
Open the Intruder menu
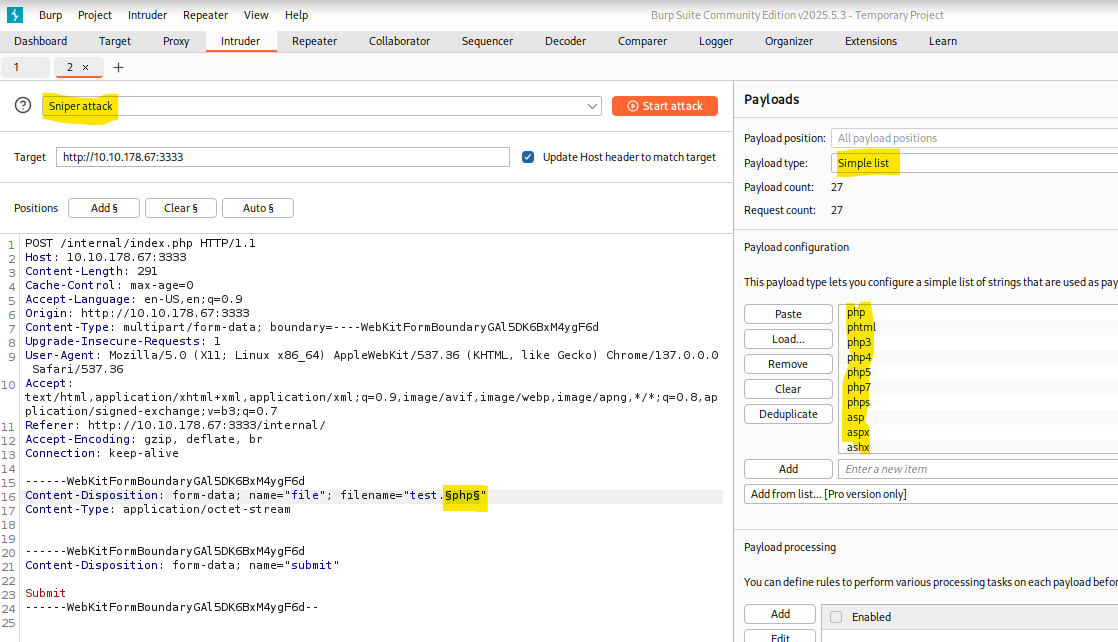pos(148,15)
